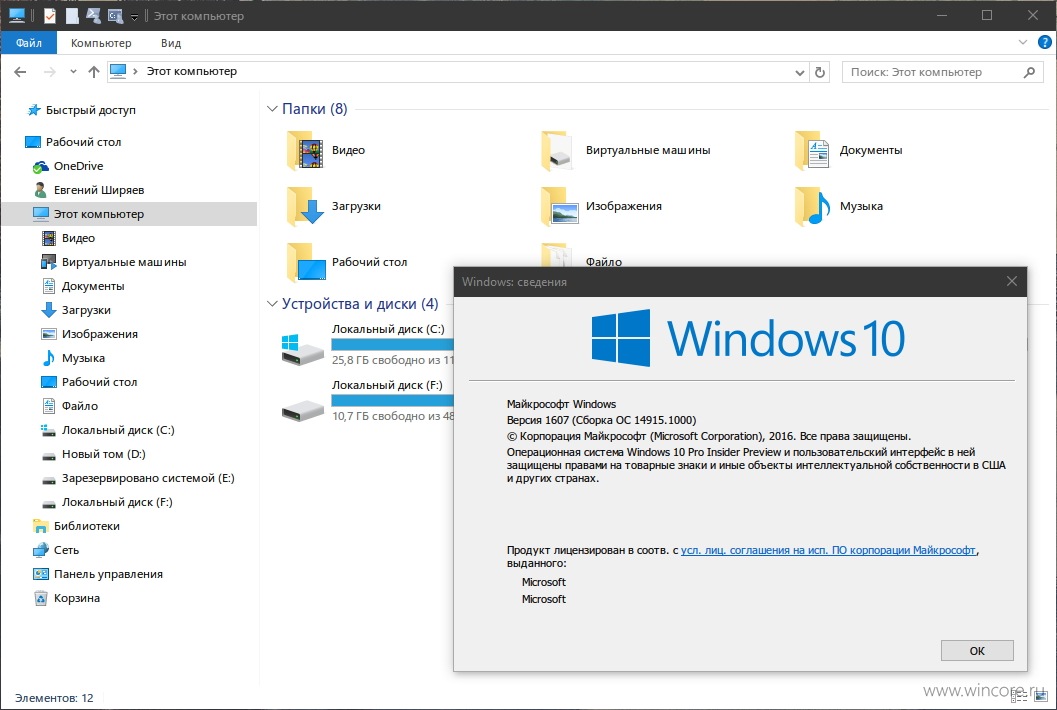Collapse the Устройства и диски (4) group
Screen dimensions: 1057x710
[272, 304]
